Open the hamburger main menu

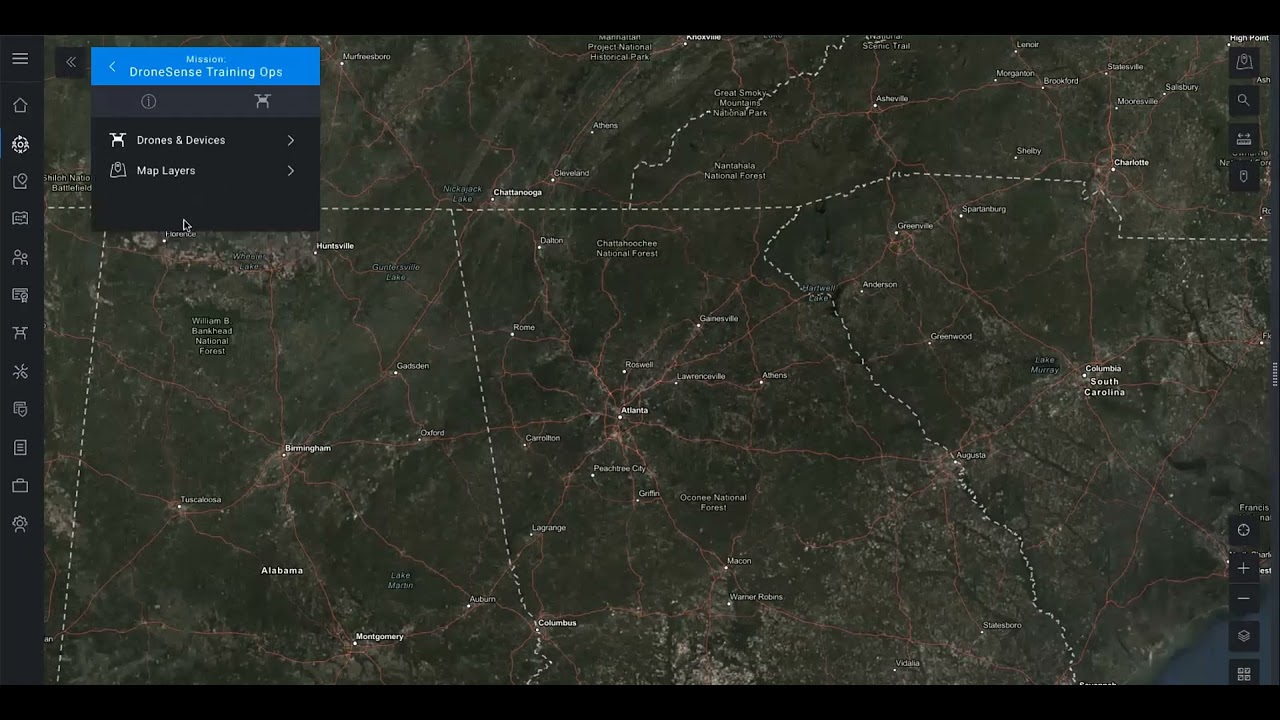[x=20, y=59]
